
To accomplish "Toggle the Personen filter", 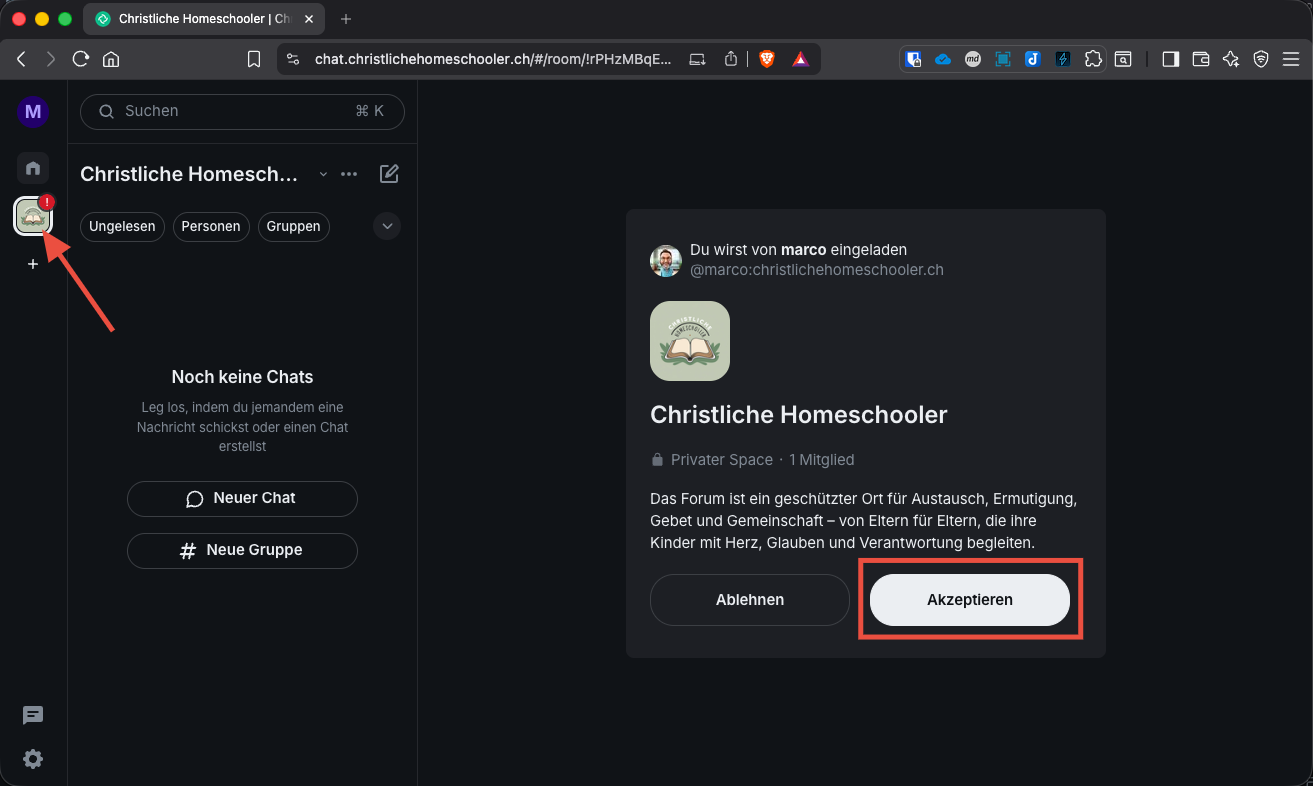I will 211,227.
